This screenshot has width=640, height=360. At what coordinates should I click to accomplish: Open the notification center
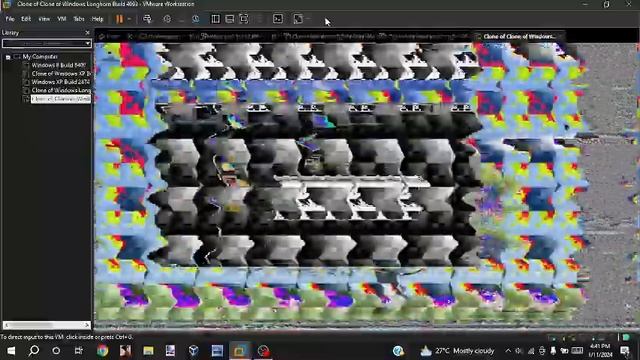coord(625,351)
